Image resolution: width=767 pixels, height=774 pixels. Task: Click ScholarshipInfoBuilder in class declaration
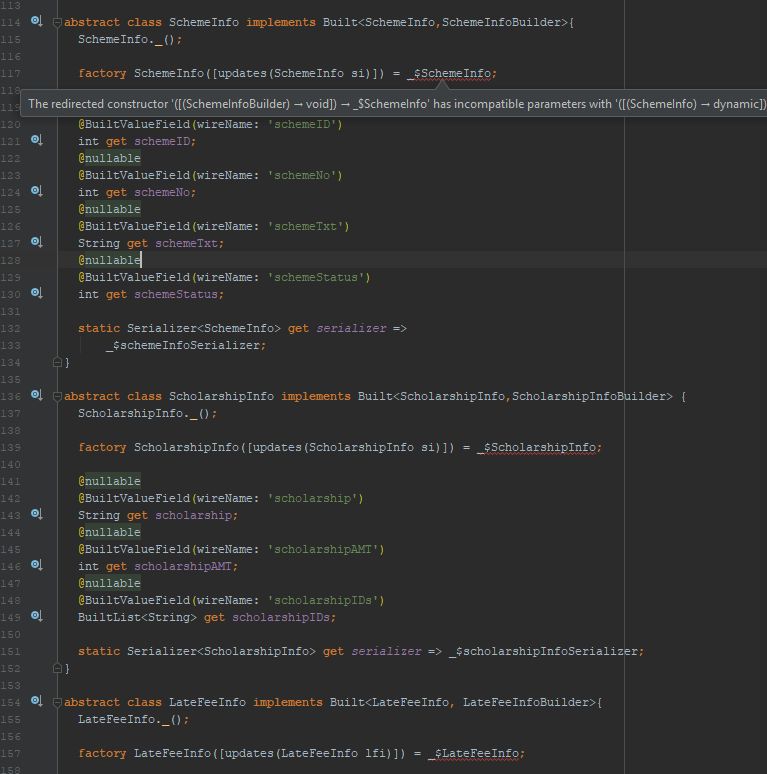pyautogui.click(x=589, y=396)
